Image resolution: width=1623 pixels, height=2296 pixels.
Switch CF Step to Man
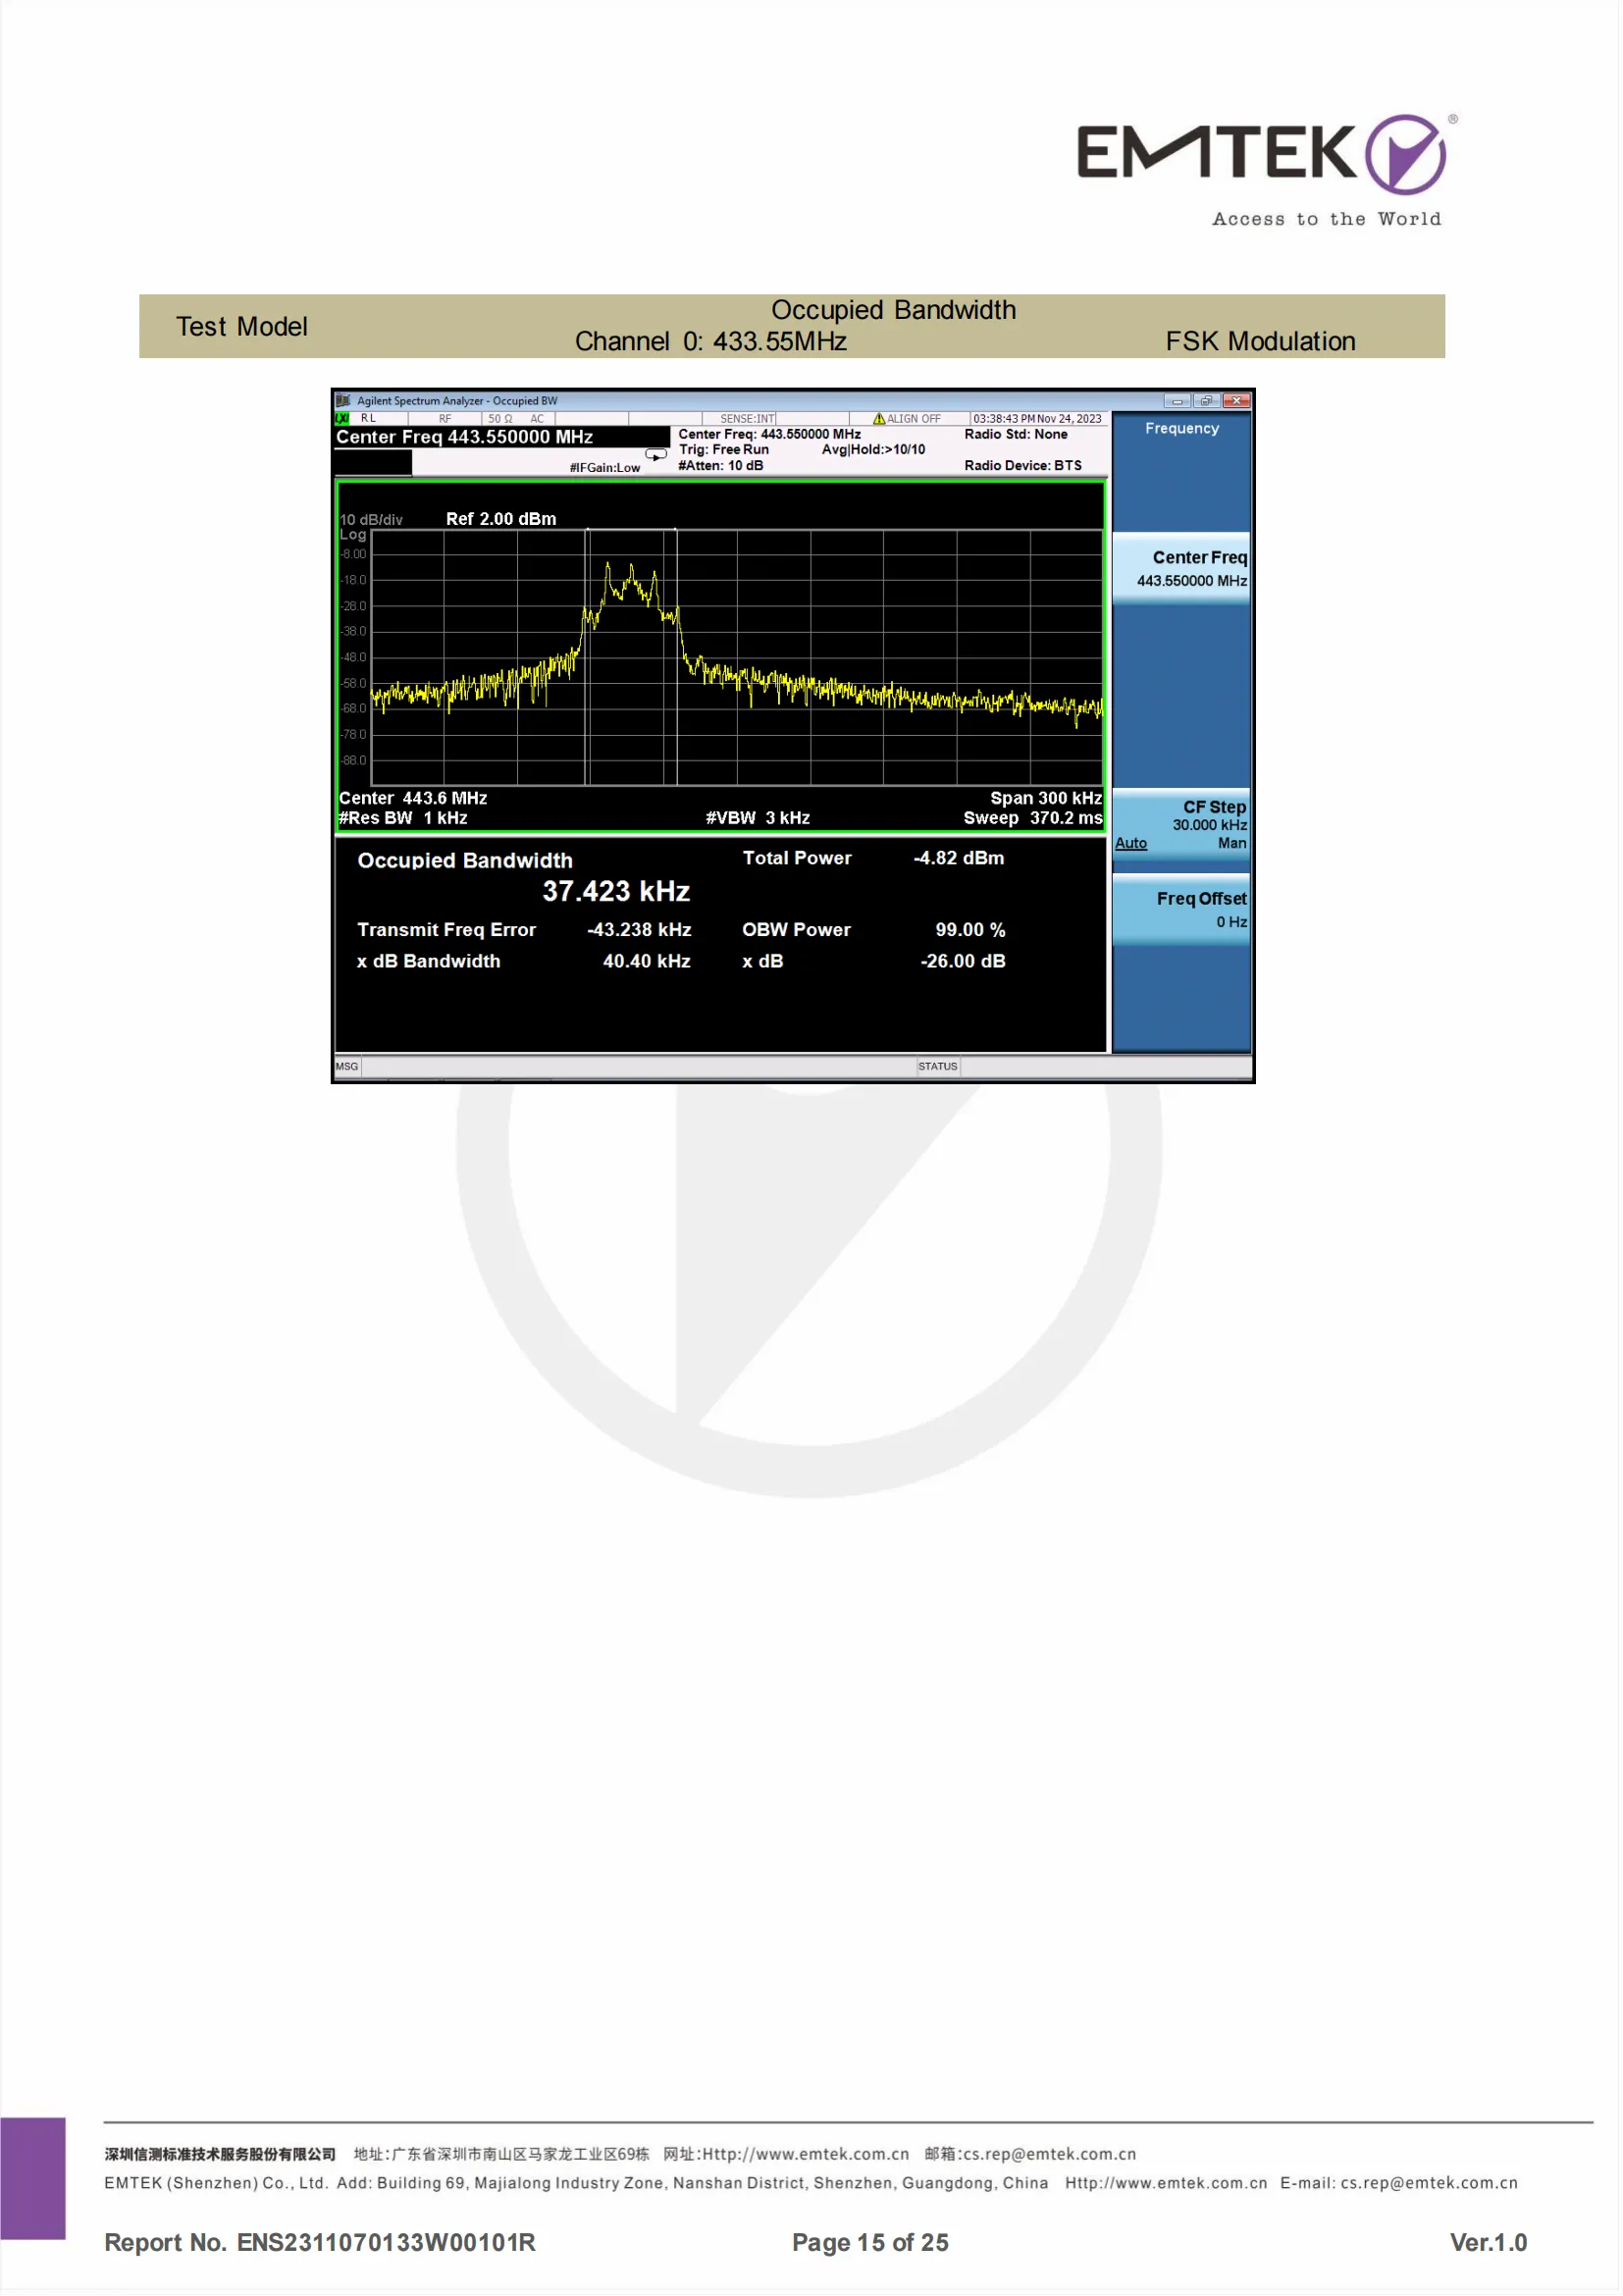(1232, 843)
